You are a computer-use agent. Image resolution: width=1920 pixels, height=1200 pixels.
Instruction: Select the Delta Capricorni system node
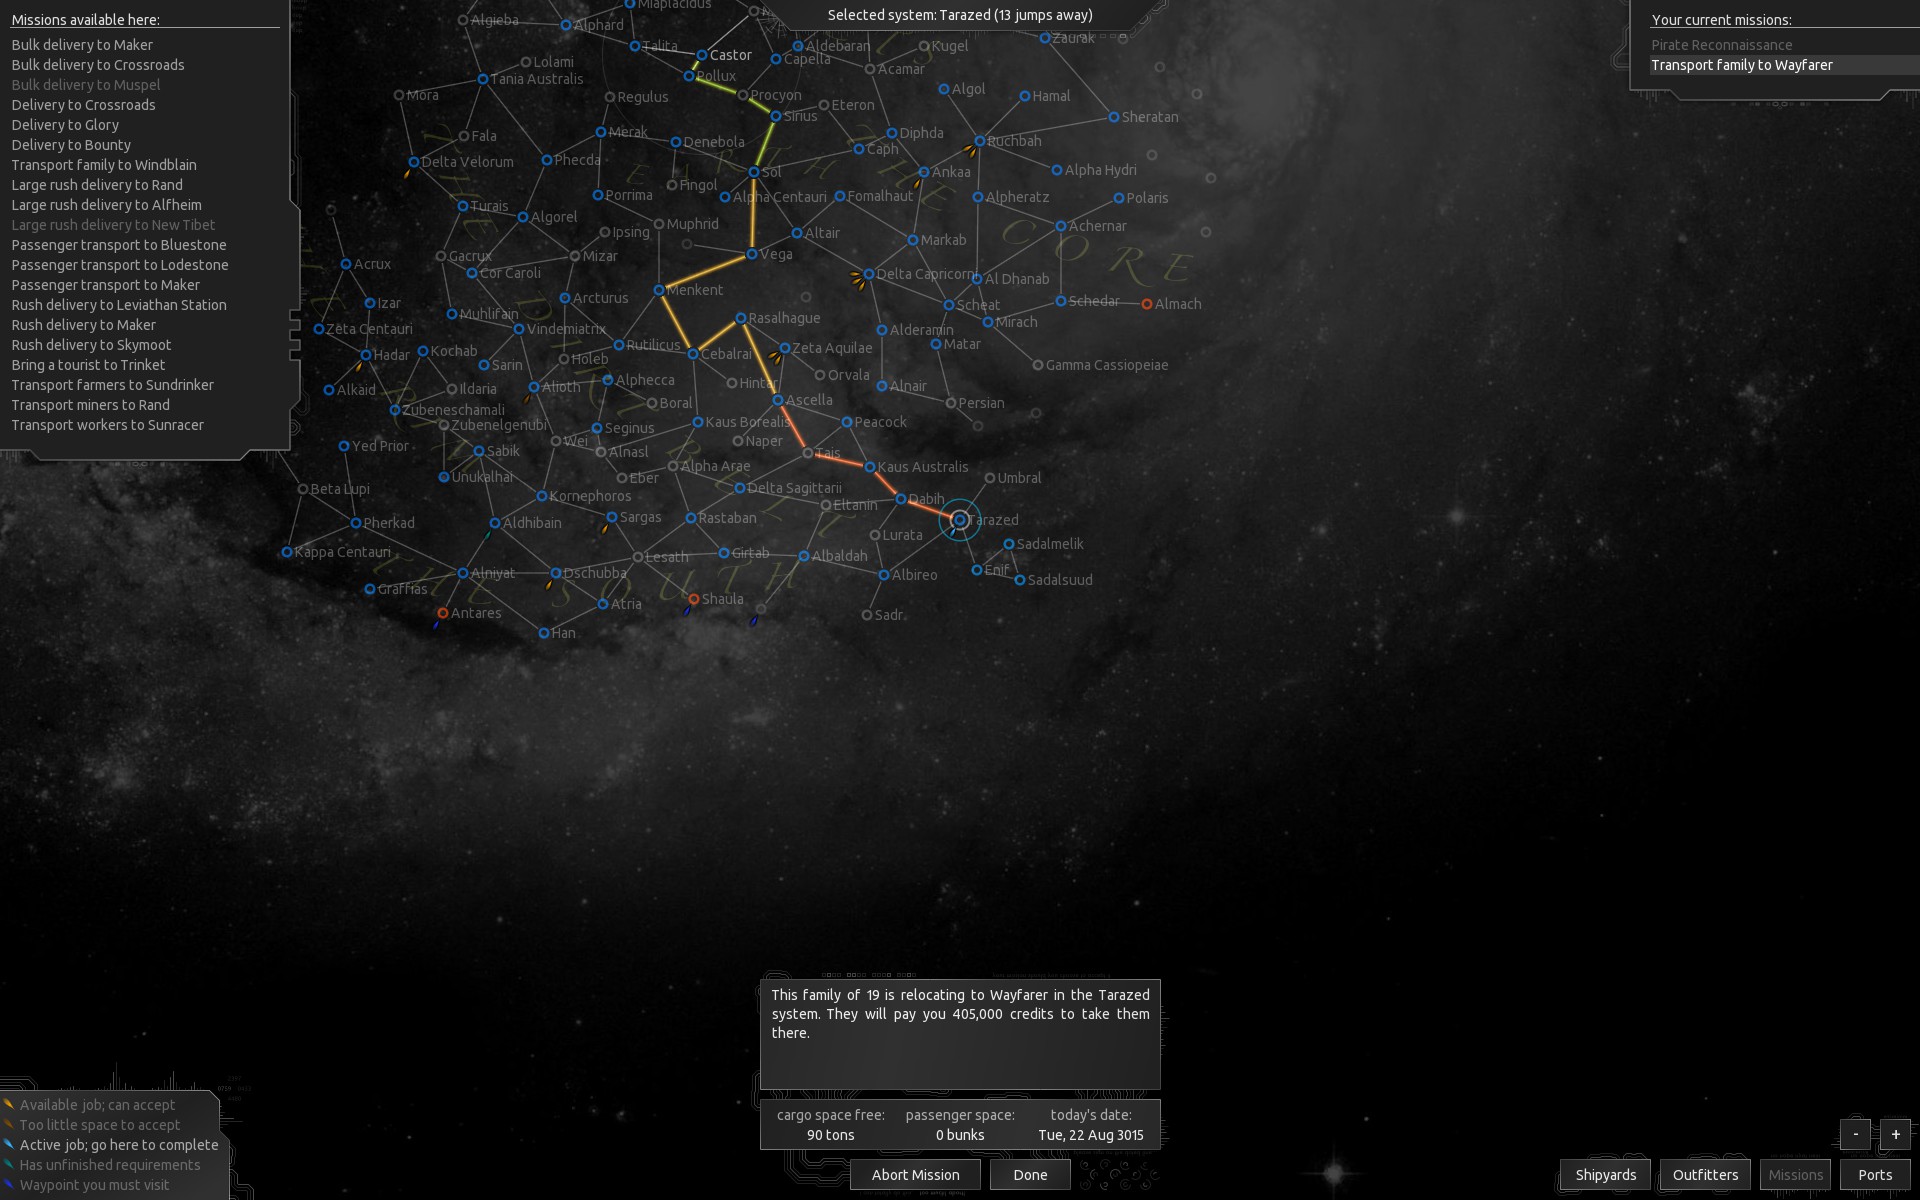tap(869, 274)
